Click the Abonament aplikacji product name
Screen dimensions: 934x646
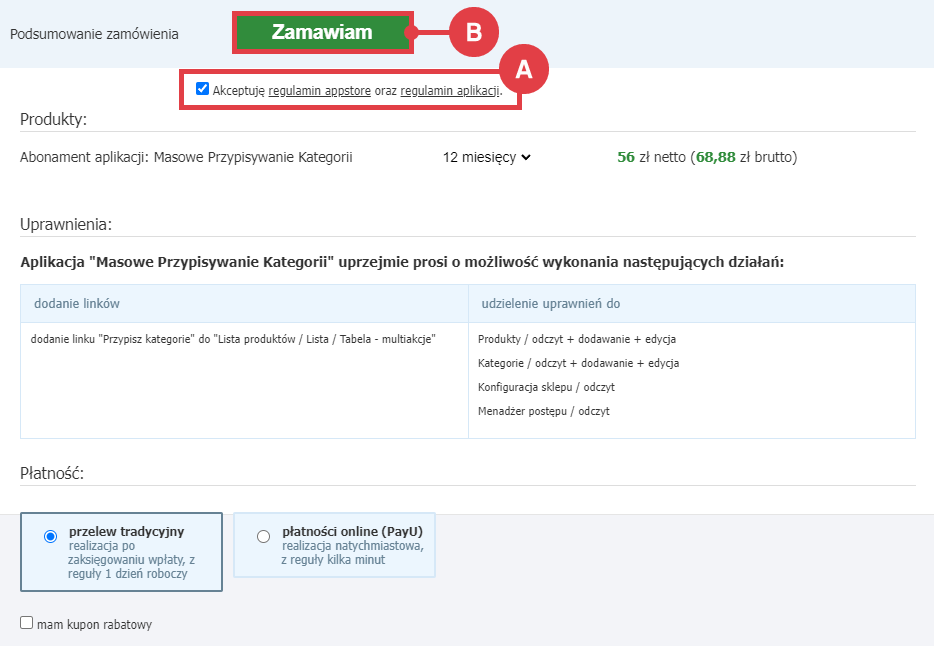pos(186,157)
